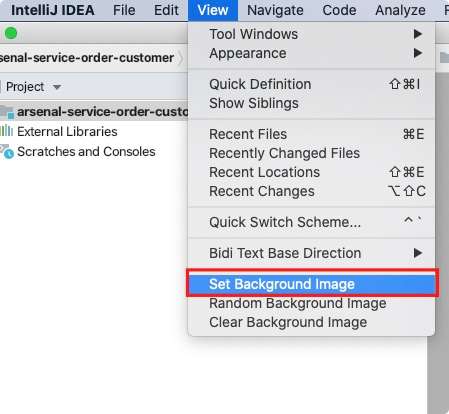Screen dimensions: 449x414
Task: Expand the Appearance submenu arrow
Action: [418, 53]
